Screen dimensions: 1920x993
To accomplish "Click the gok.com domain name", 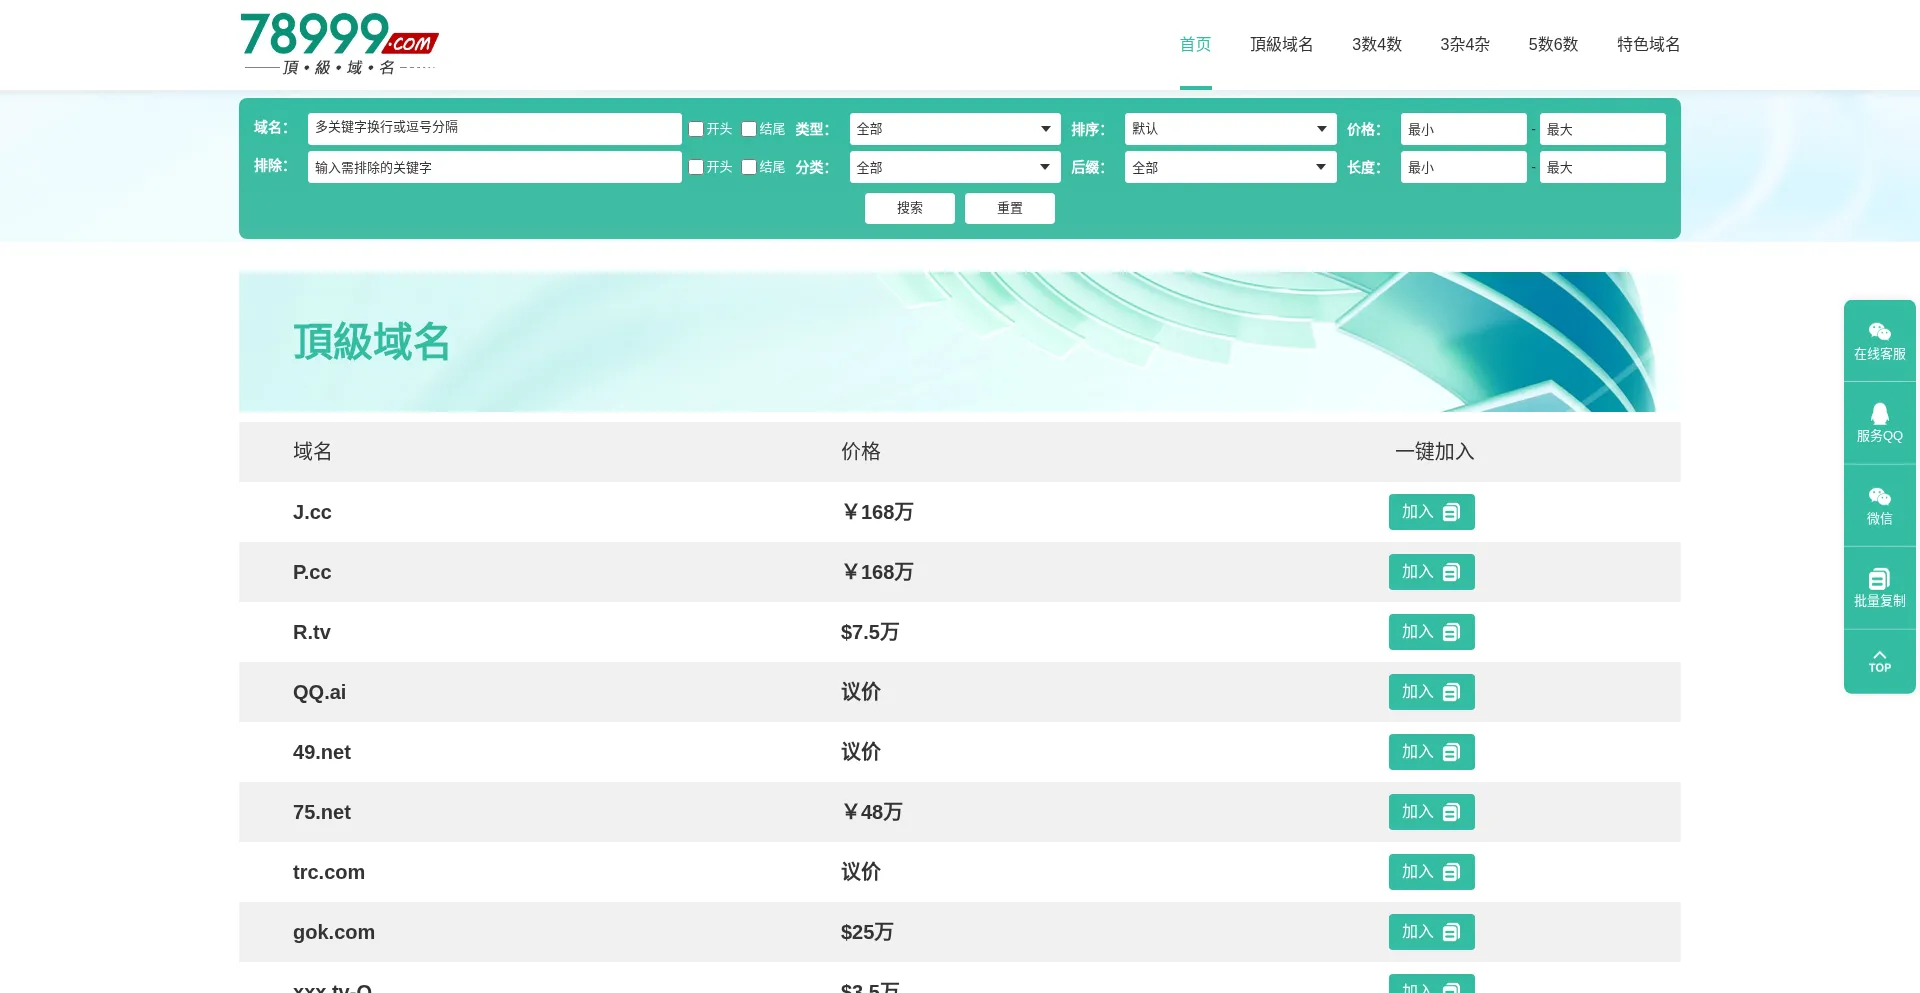I will point(334,932).
